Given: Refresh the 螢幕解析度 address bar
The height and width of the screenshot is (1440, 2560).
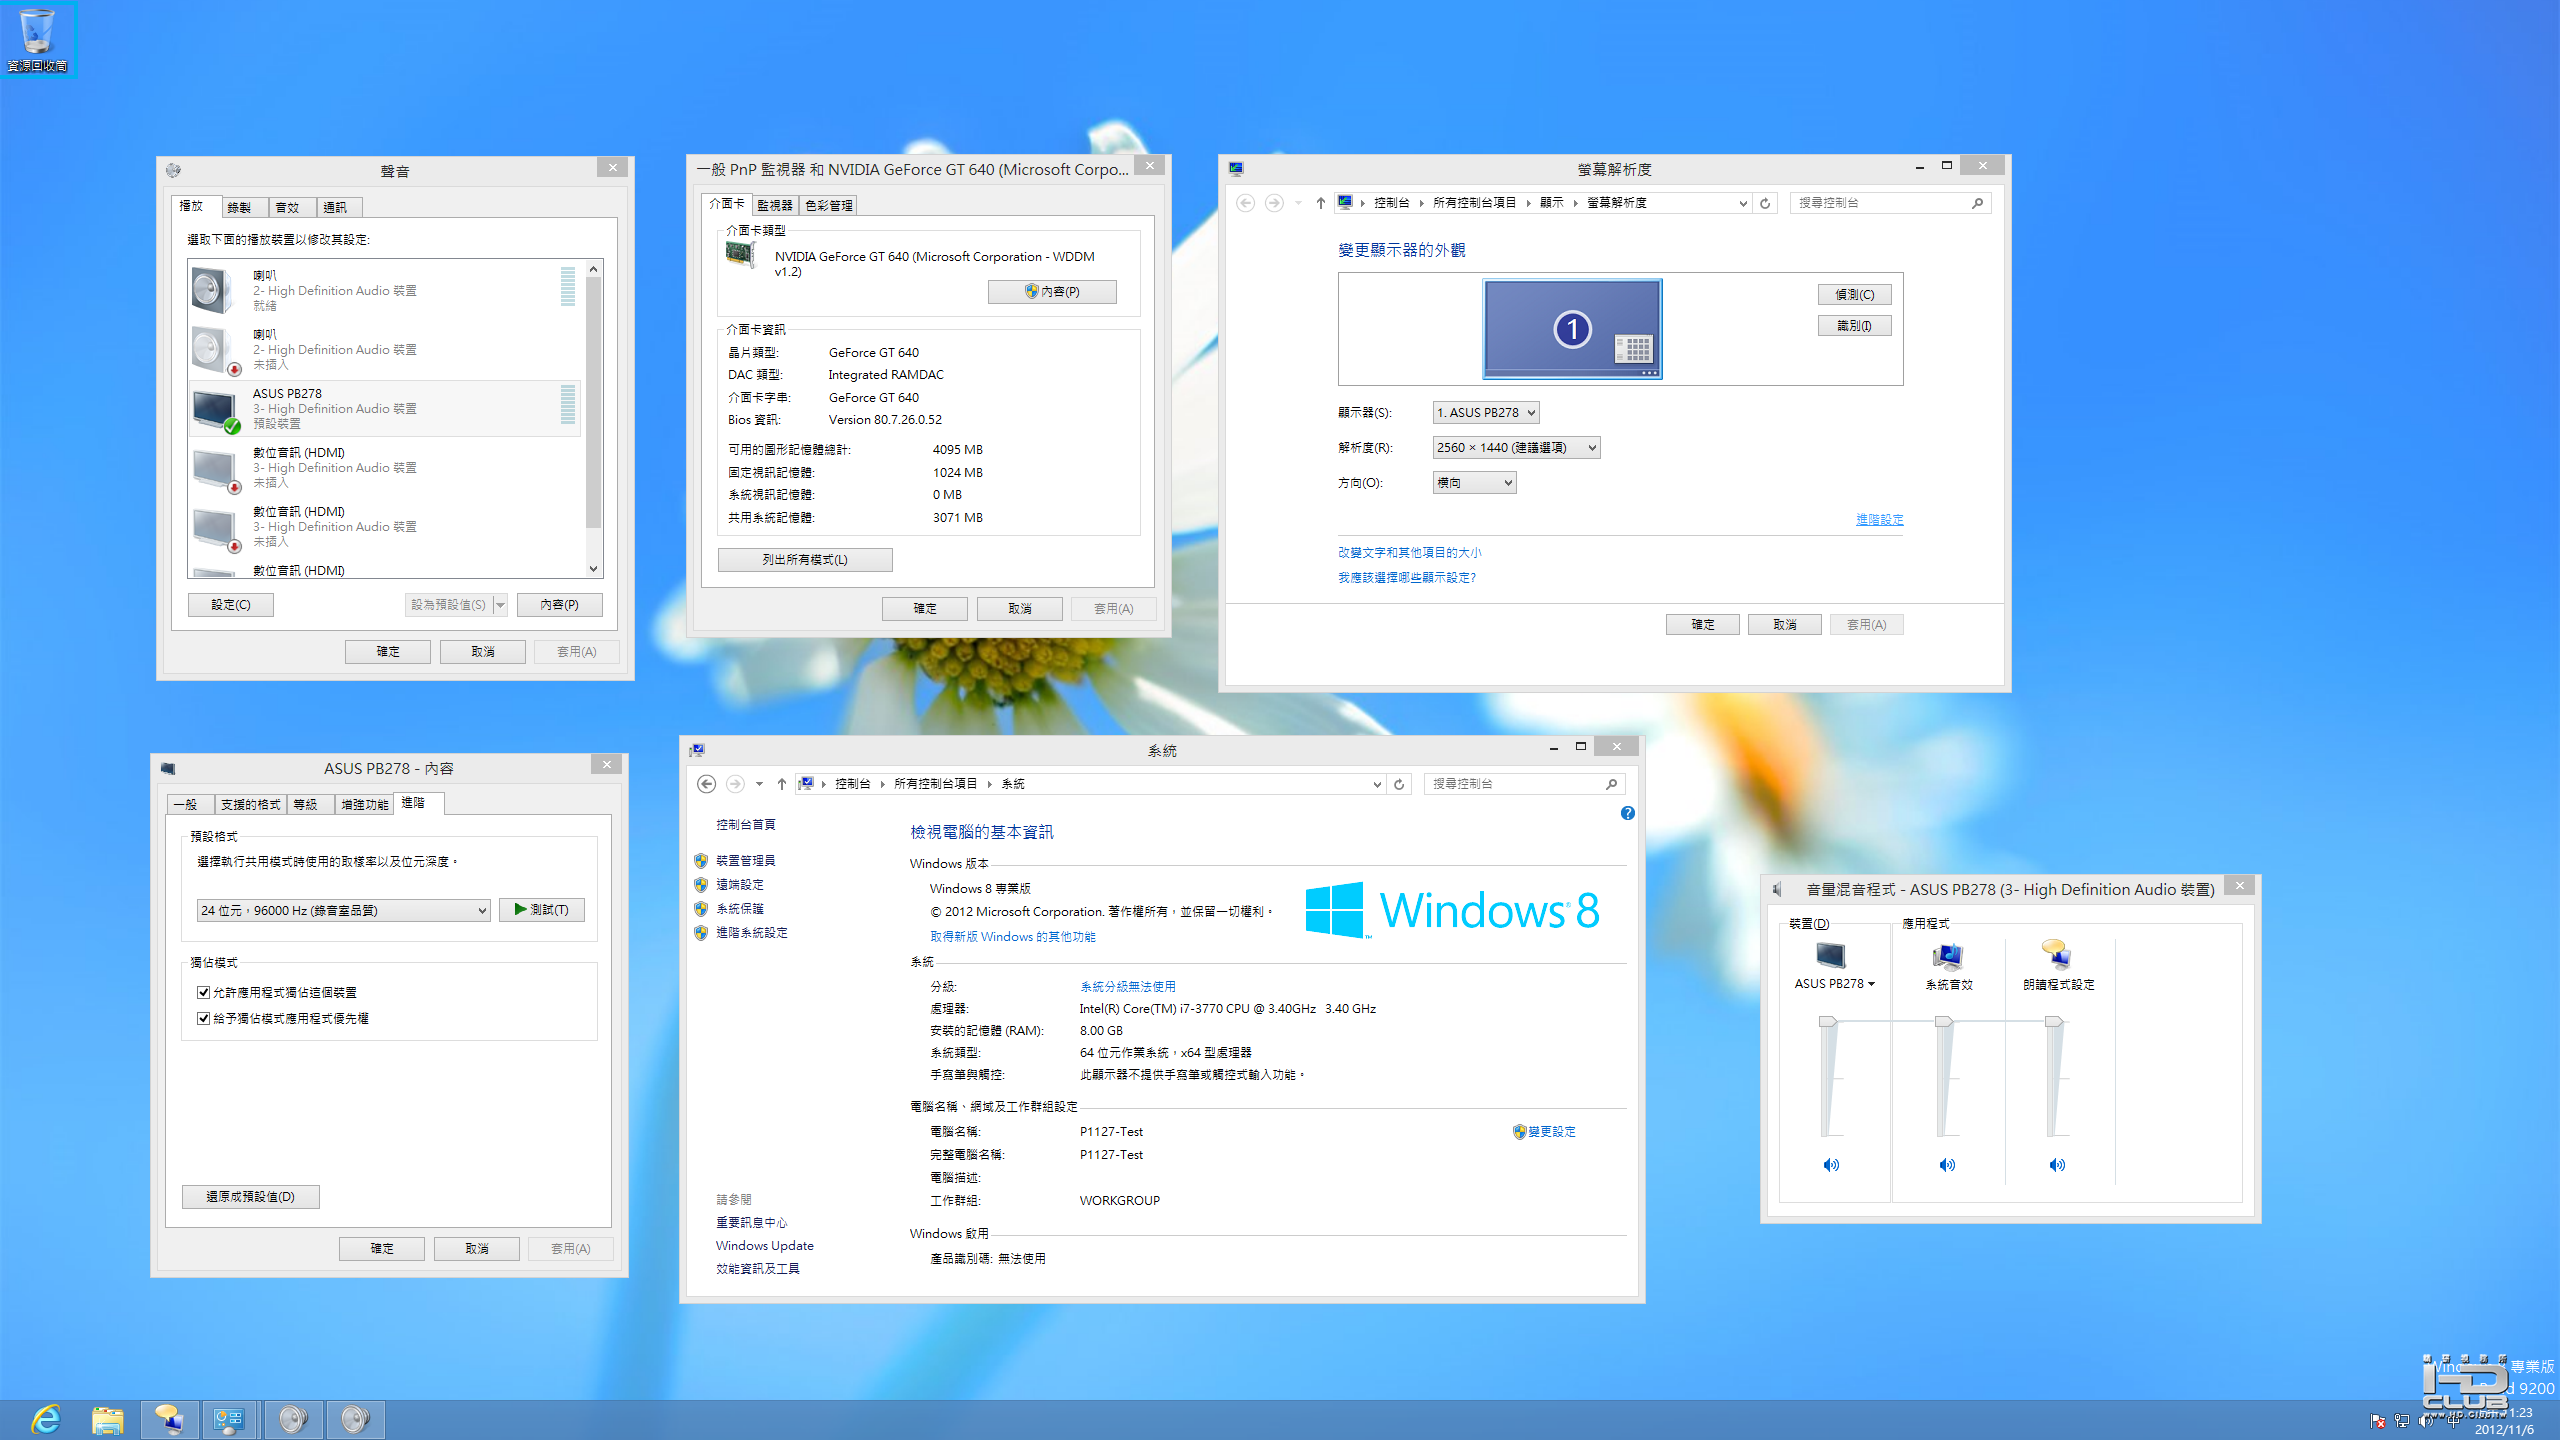Looking at the screenshot, I should [1765, 203].
